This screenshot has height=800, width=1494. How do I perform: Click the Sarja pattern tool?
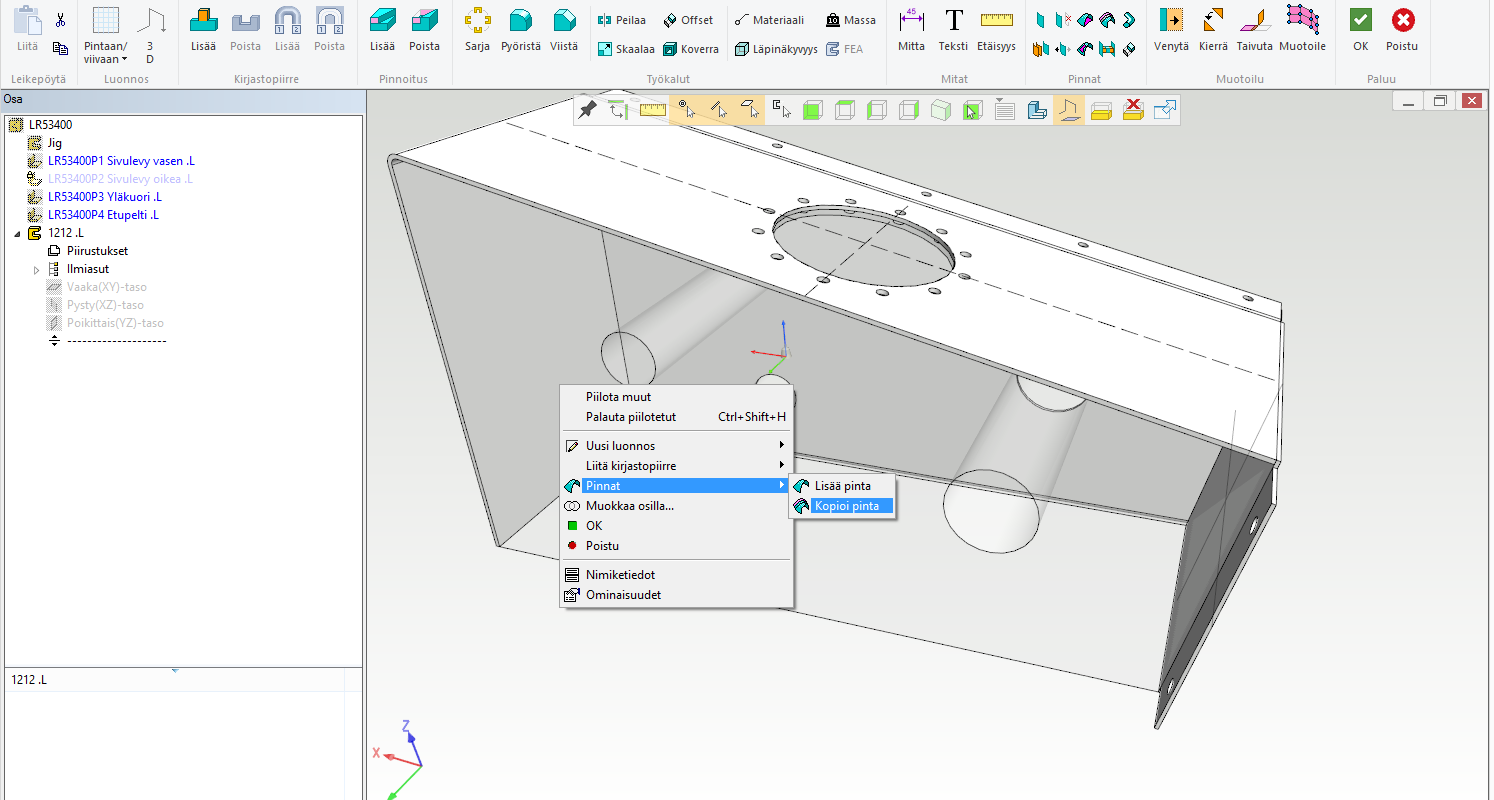pos(477,20)
